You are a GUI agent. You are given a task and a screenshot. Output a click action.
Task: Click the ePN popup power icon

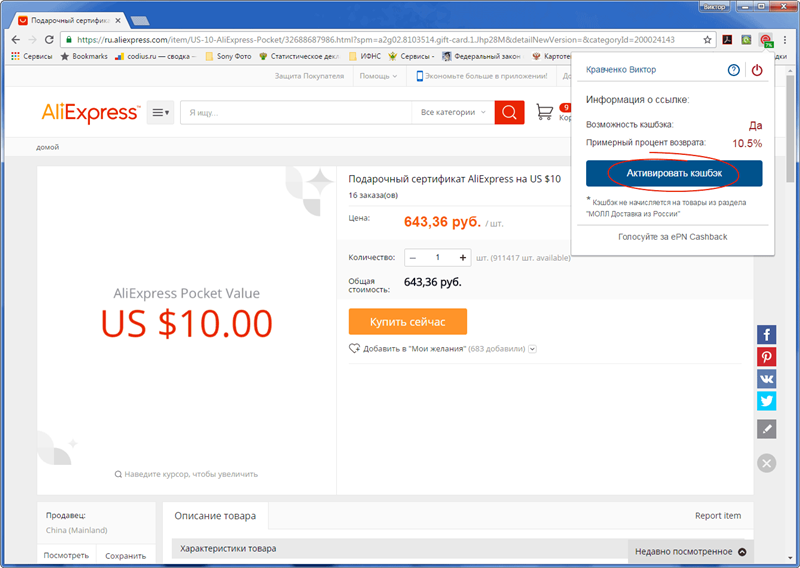(x=756, y=70)
